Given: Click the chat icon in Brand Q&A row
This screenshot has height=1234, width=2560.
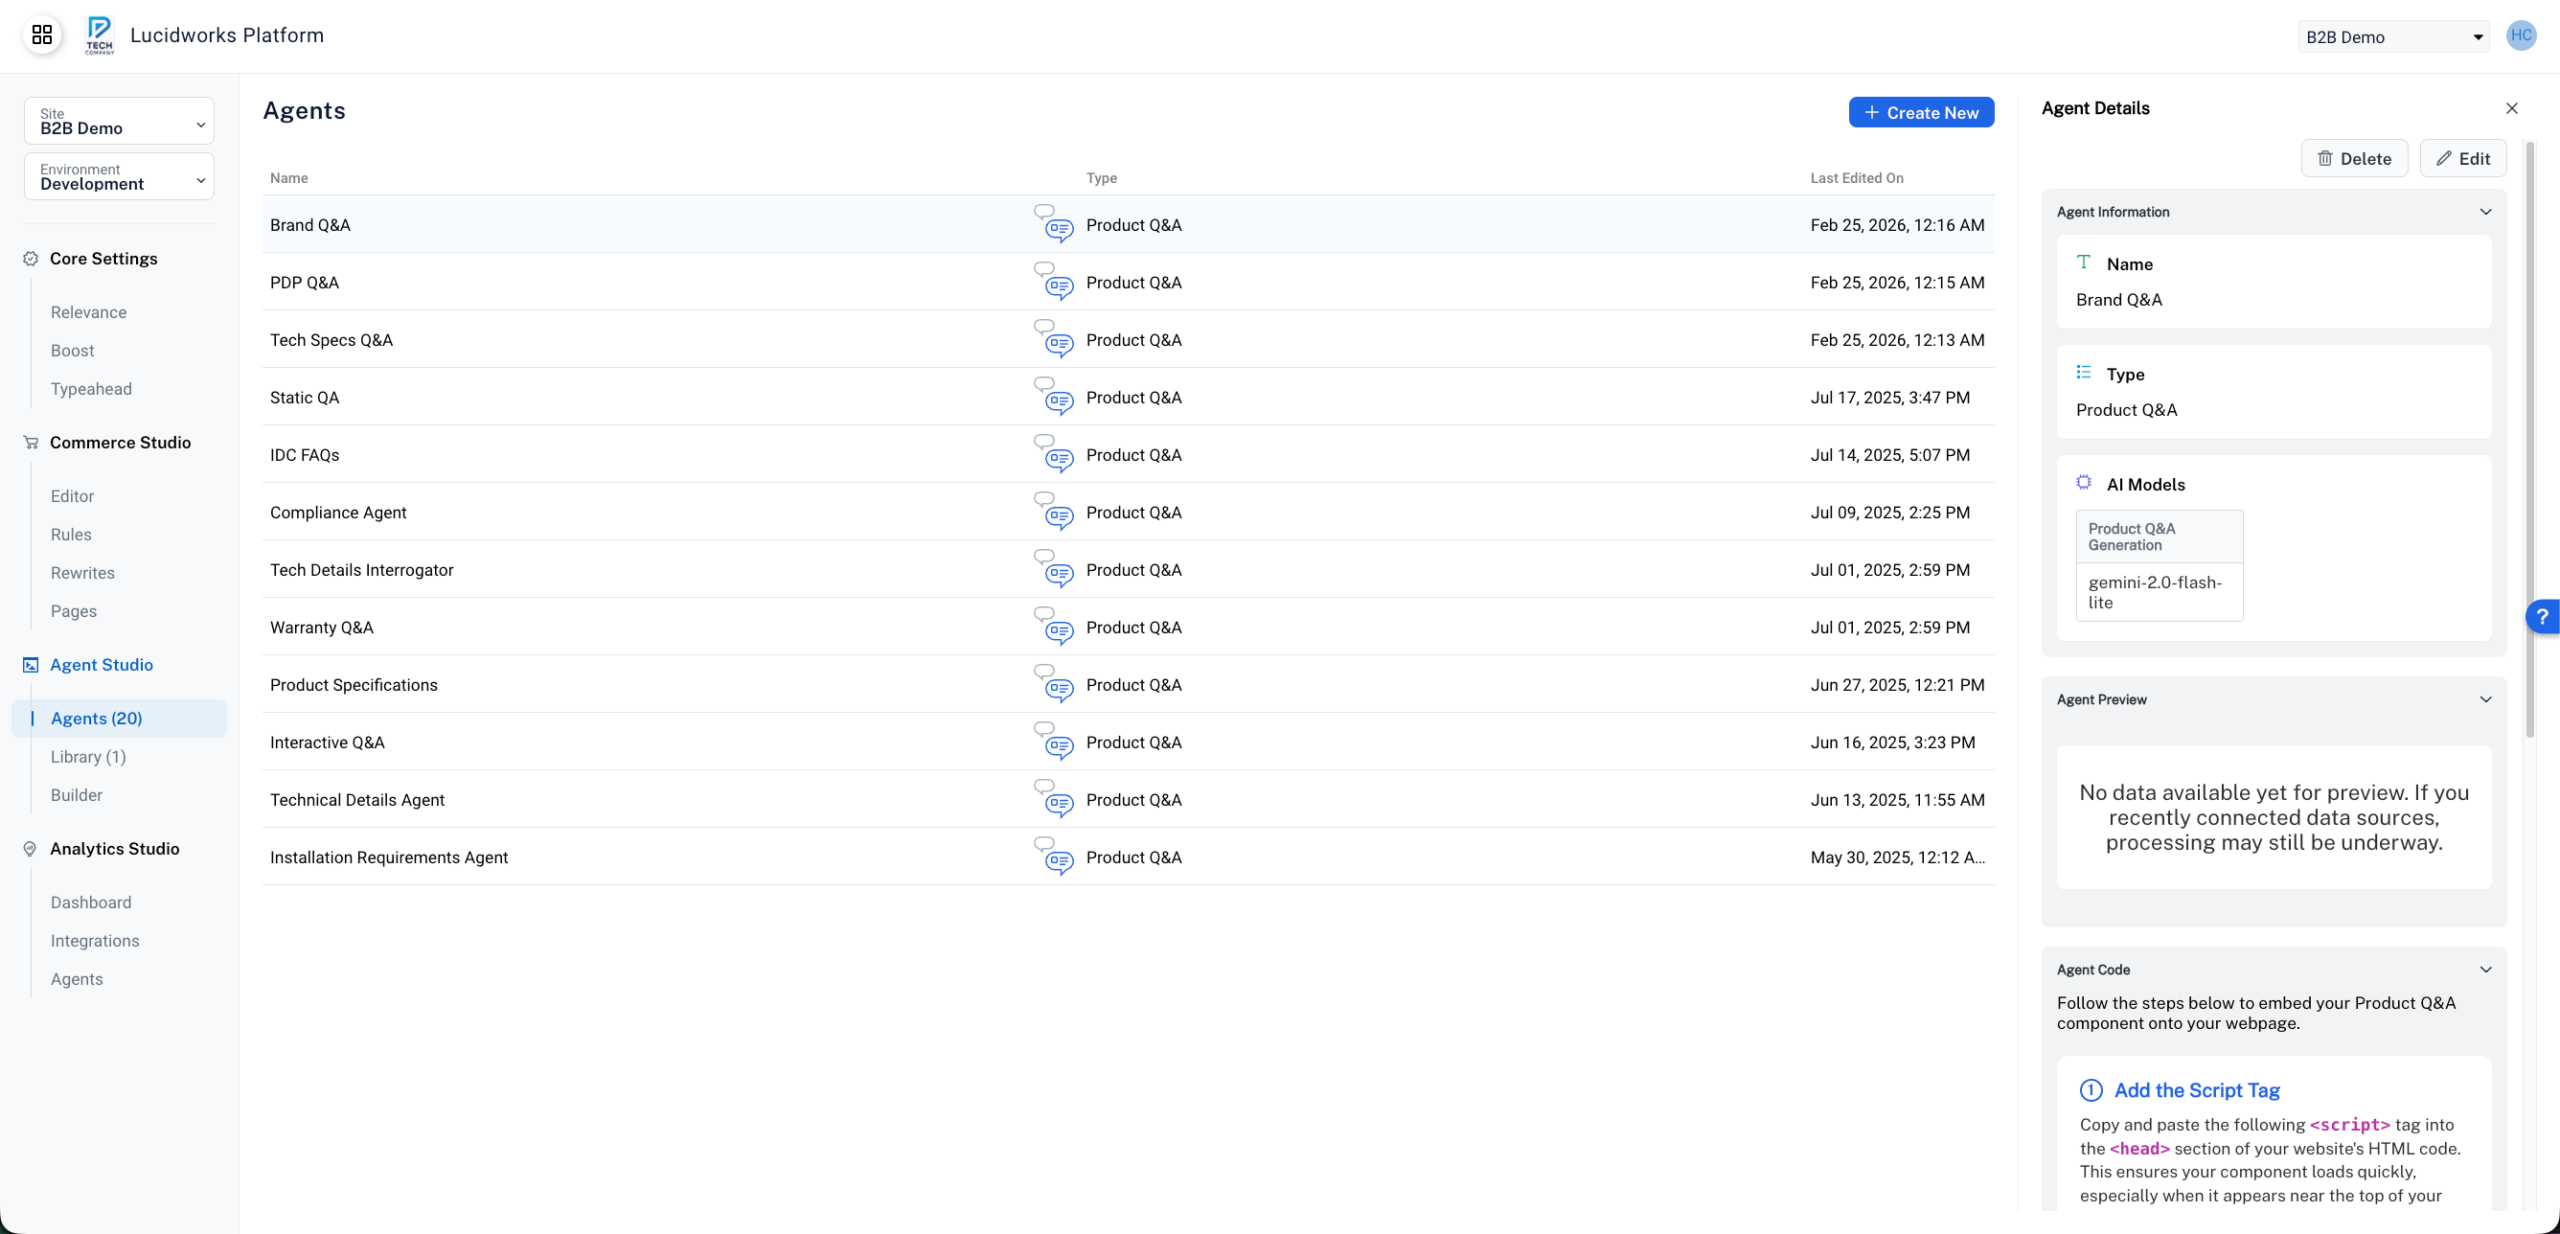Looking at the screenshot, I should pos(1054,224).
